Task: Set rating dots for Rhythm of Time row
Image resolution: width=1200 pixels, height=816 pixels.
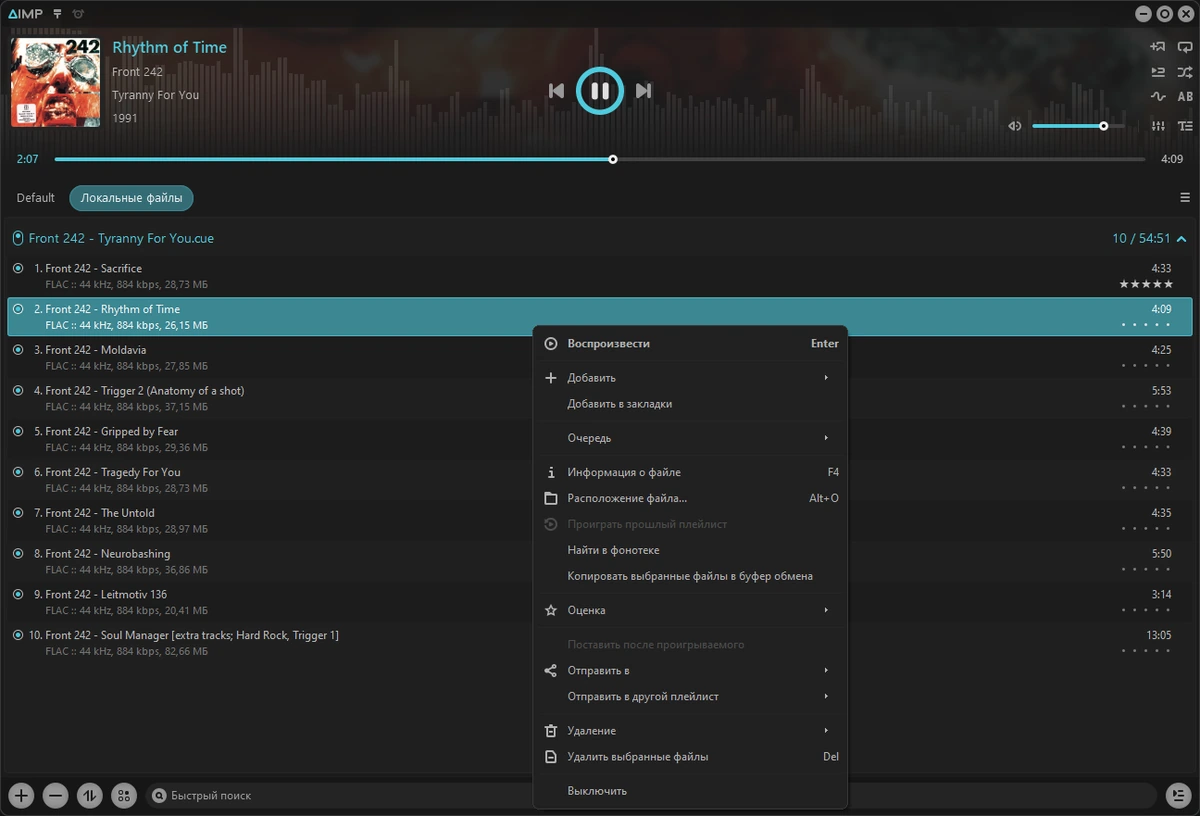Action: (x=1146, y=325)
